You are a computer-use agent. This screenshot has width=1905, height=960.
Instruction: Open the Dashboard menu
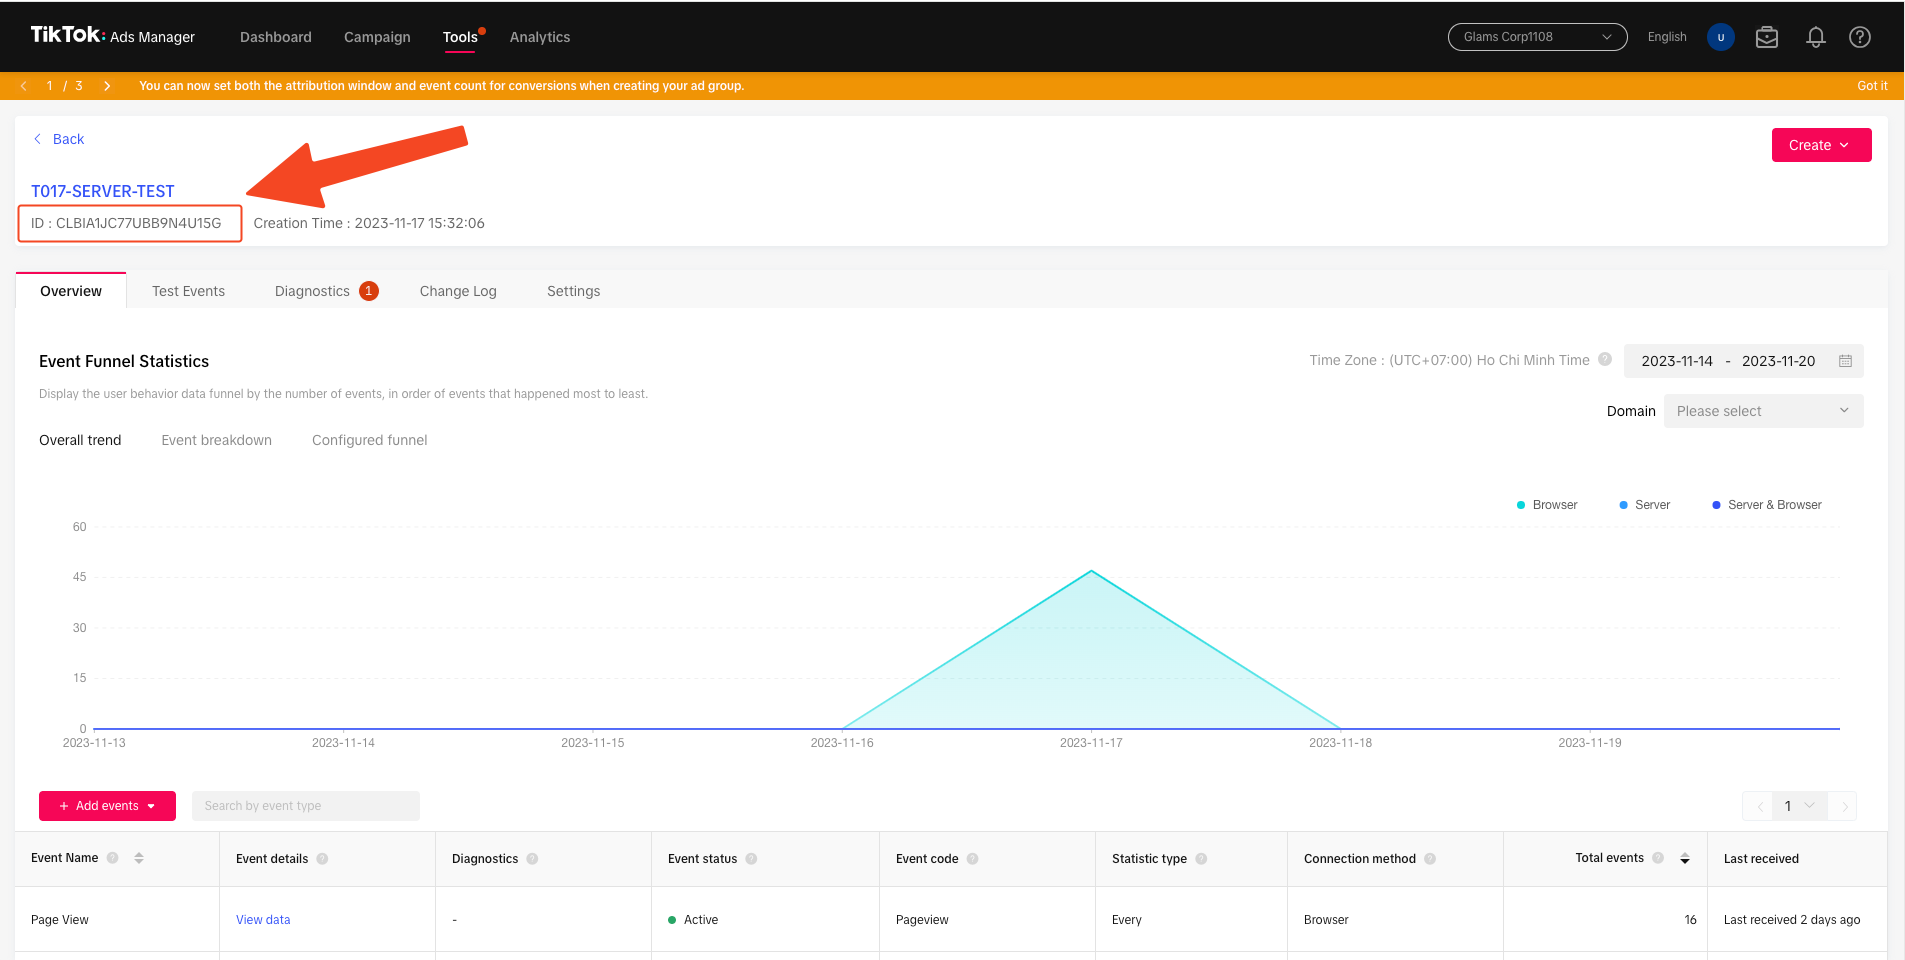click(276, 37)
